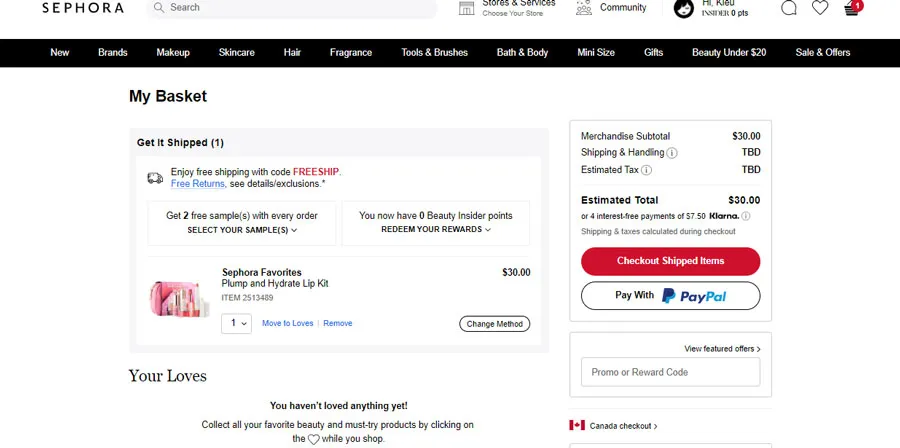This screenshot has height=448, width=900.
Task: Open the Community people icon
Action: pos(584,7)
